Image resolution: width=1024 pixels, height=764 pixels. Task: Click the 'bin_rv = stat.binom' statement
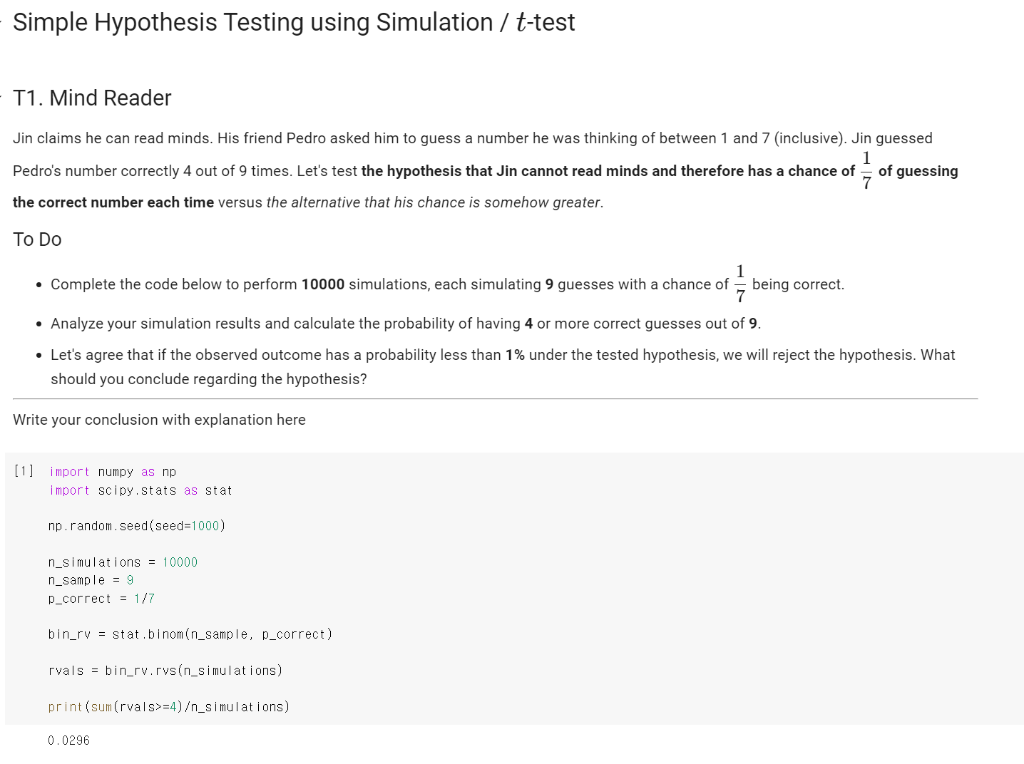pos(190,634)
